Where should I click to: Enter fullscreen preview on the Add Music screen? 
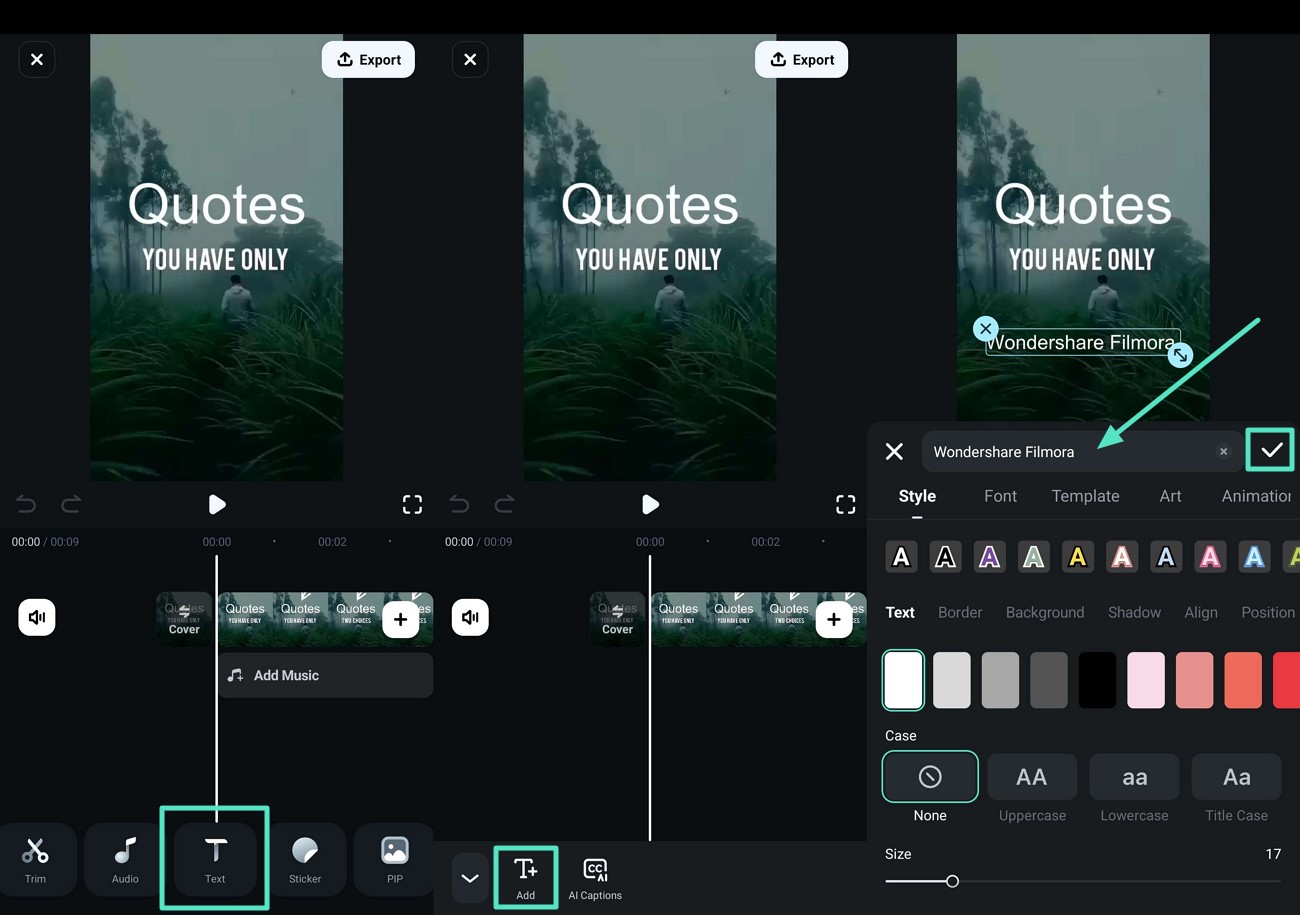point(412,504)
